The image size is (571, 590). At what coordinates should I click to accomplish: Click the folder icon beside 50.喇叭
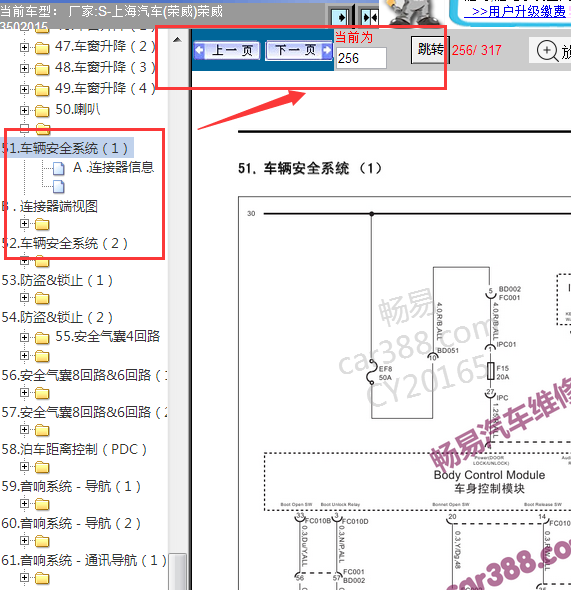click(x=42, y=111)
